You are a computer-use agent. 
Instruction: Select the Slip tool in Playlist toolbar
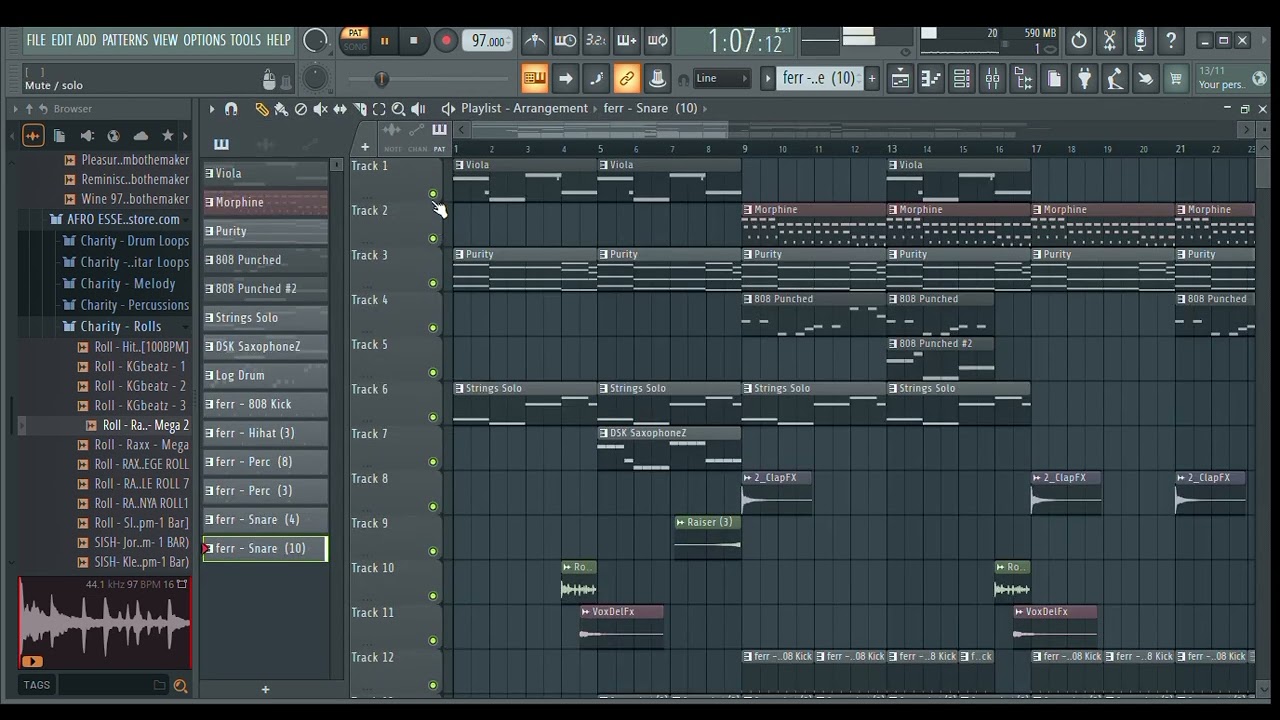click(340, 109)
